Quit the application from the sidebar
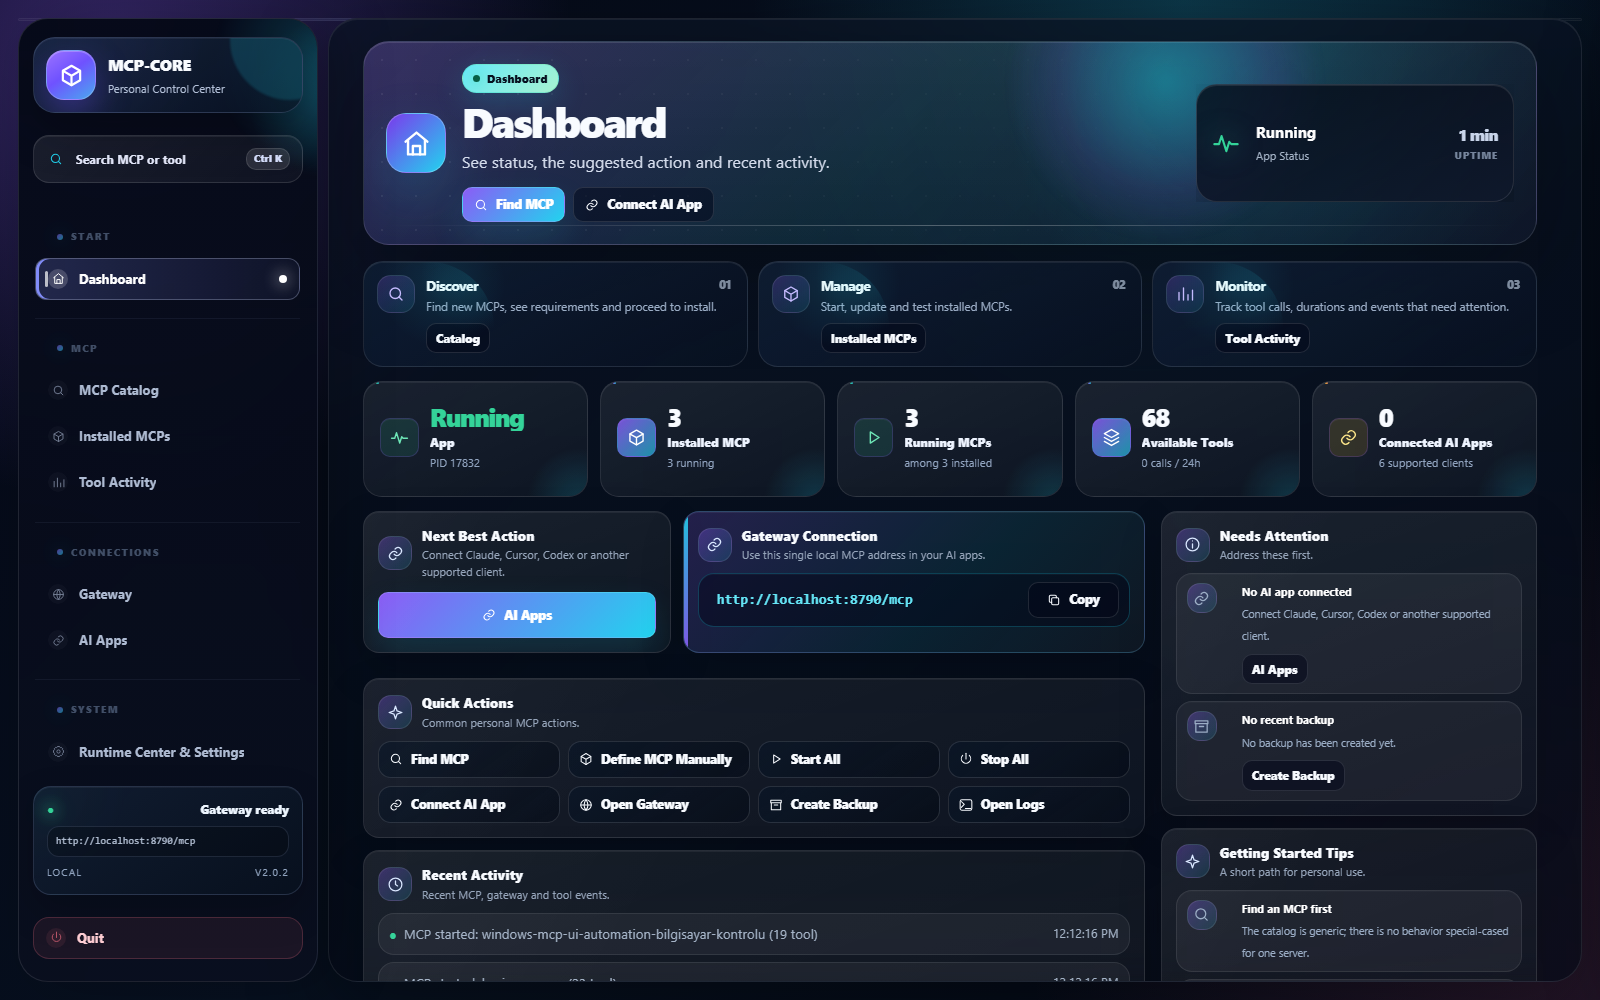The image size is (1600, 1000). click(168, 938)
